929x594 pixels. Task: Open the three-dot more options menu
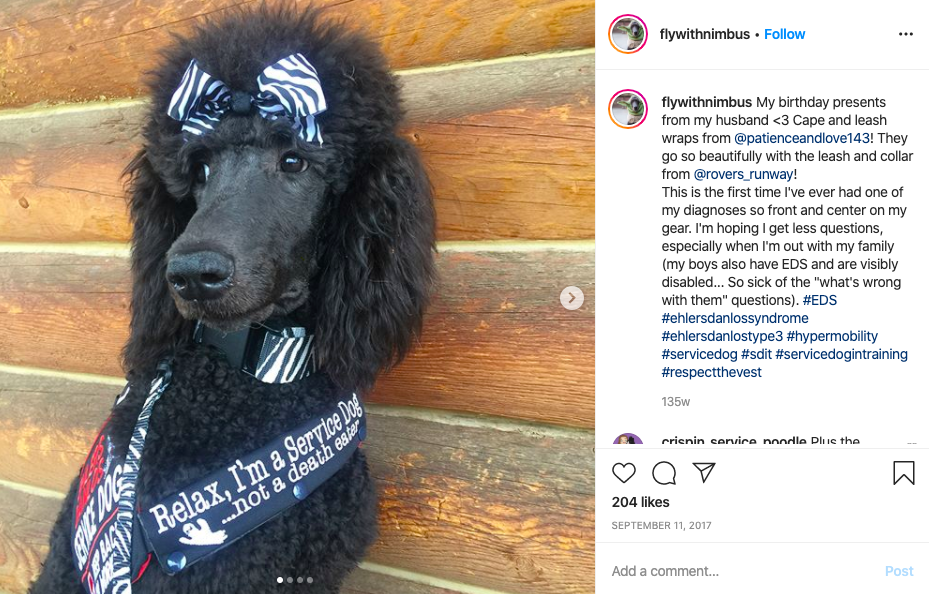[905, 34]
